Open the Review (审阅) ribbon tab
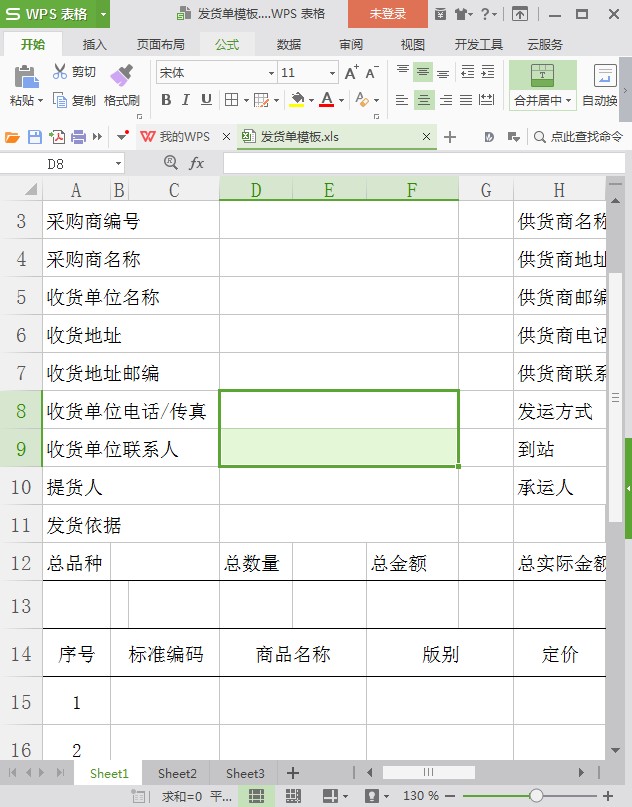This screenshot has height=807, width=632. pos(351,45)
